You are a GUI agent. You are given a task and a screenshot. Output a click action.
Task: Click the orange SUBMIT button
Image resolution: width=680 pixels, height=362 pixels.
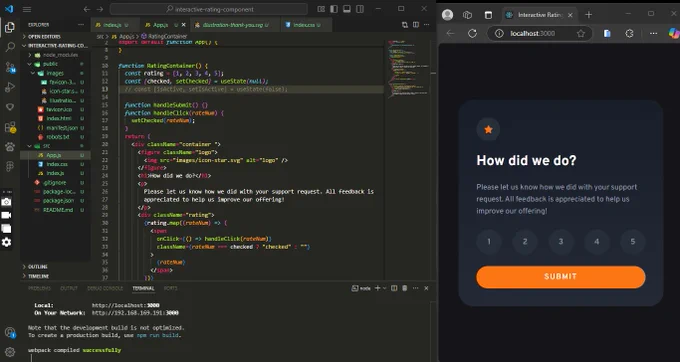tap(561, 277)
